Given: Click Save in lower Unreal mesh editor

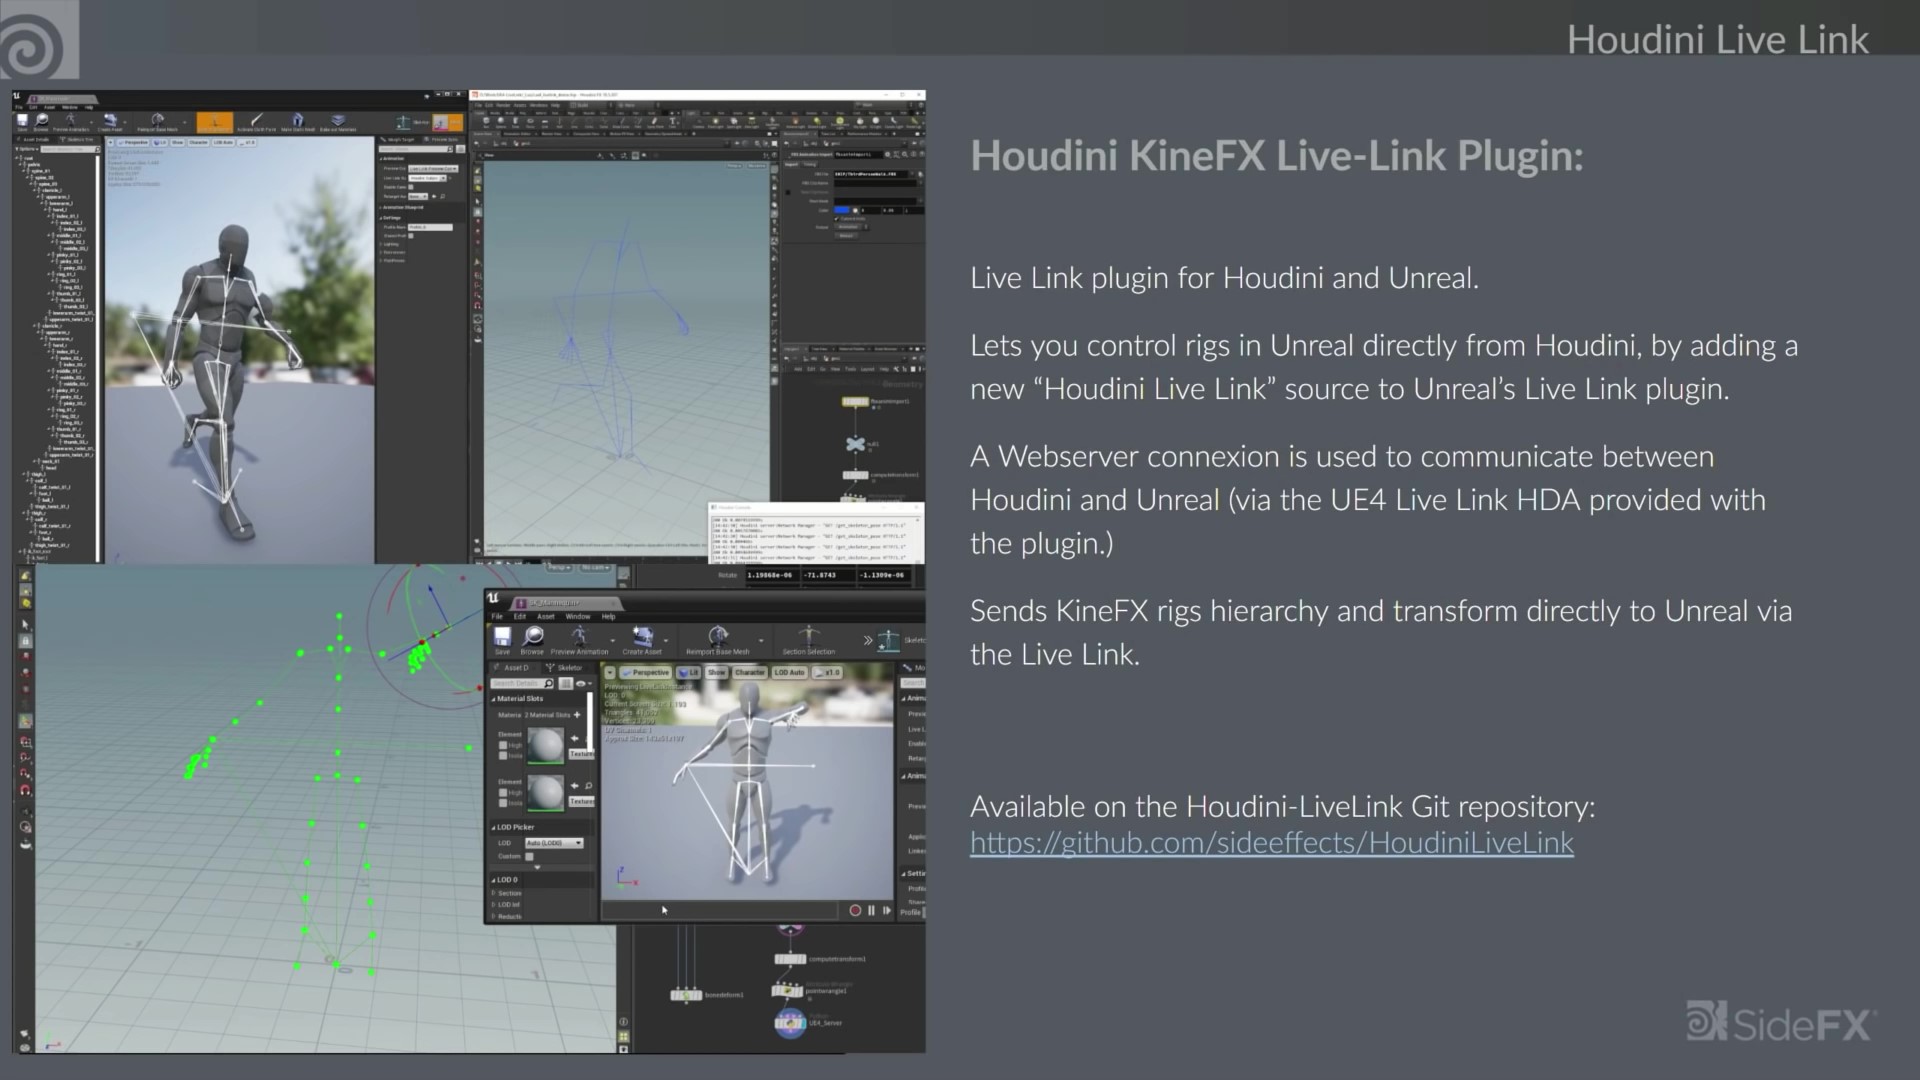Looking at the screenshot, I should click(502, 640).
